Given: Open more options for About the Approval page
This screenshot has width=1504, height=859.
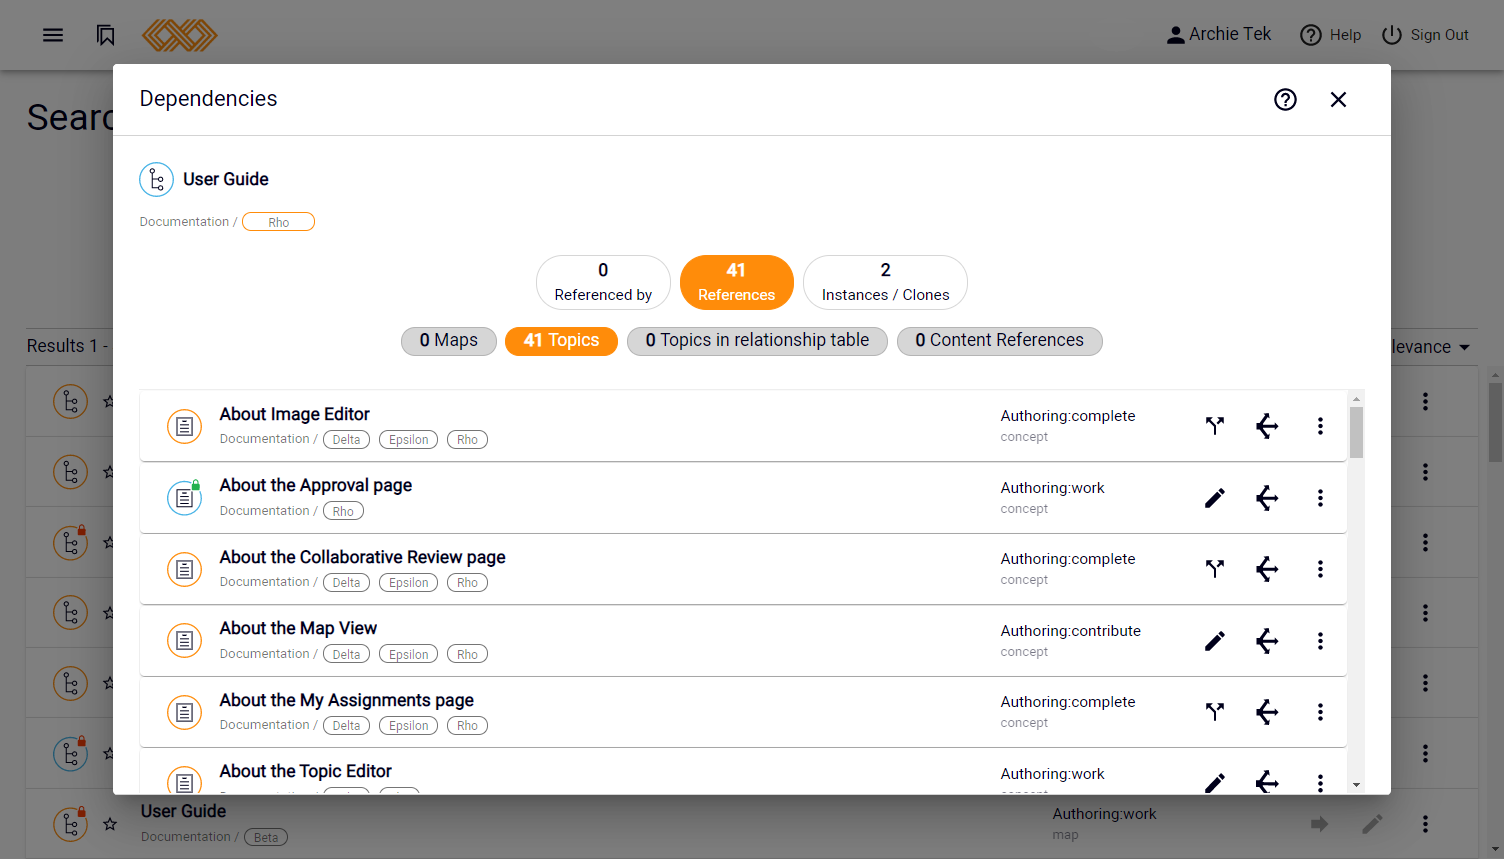Looking at the screenshot, I should pyautogui.click(x=1320, y=498).
